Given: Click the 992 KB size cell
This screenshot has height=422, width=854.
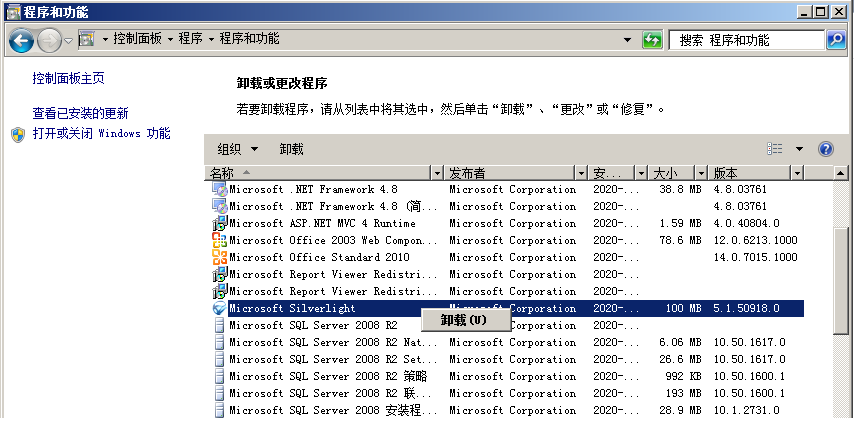Looking at the screenshot, I should [684, 376].
